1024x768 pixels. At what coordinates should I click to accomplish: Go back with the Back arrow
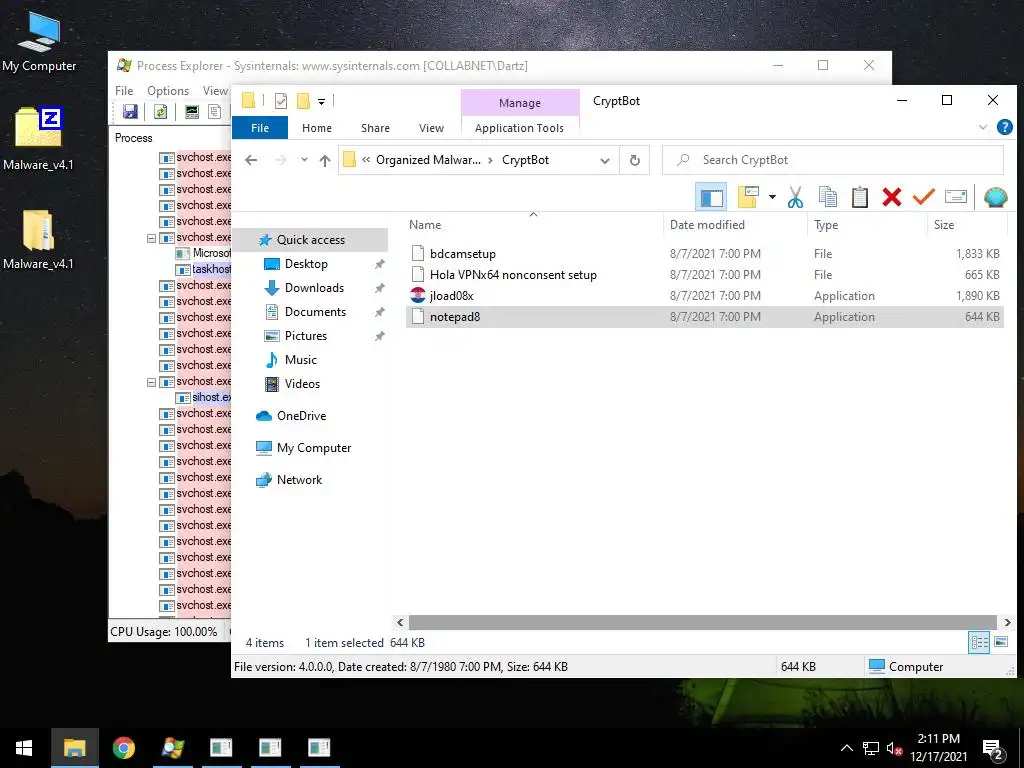click(x=251, y=160)
